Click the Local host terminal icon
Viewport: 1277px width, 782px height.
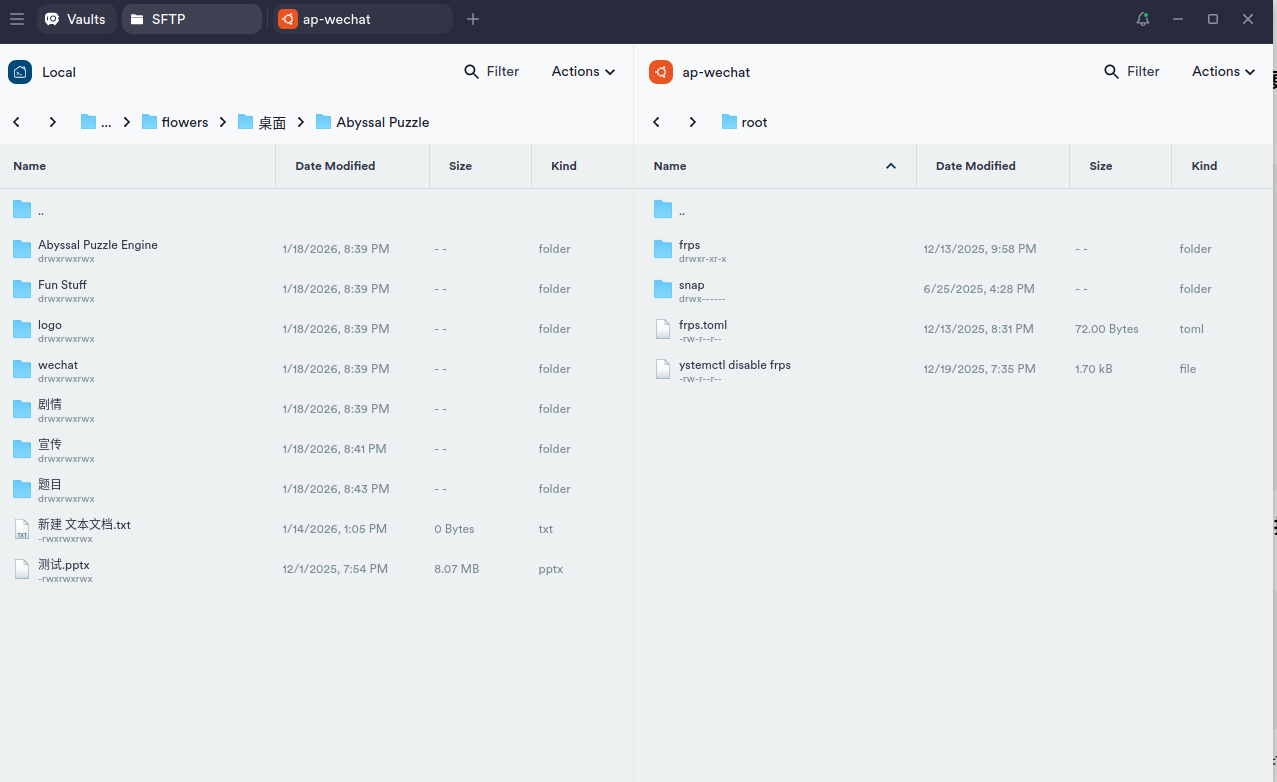coord(20,72)
